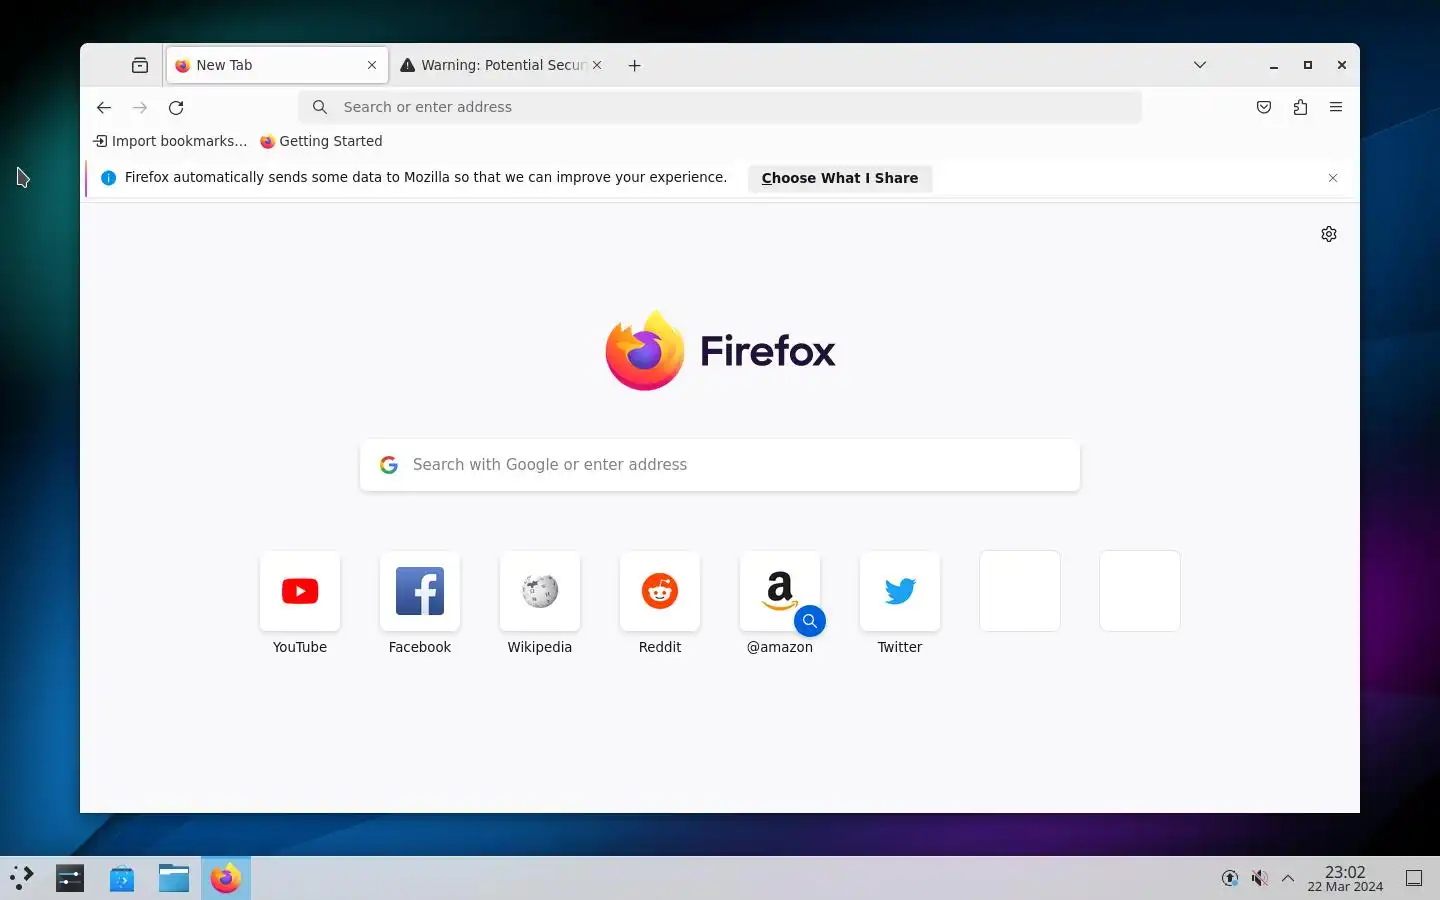1440x900 pixels.
Task: Click Choose What I Share button
Action: [840, 178]
